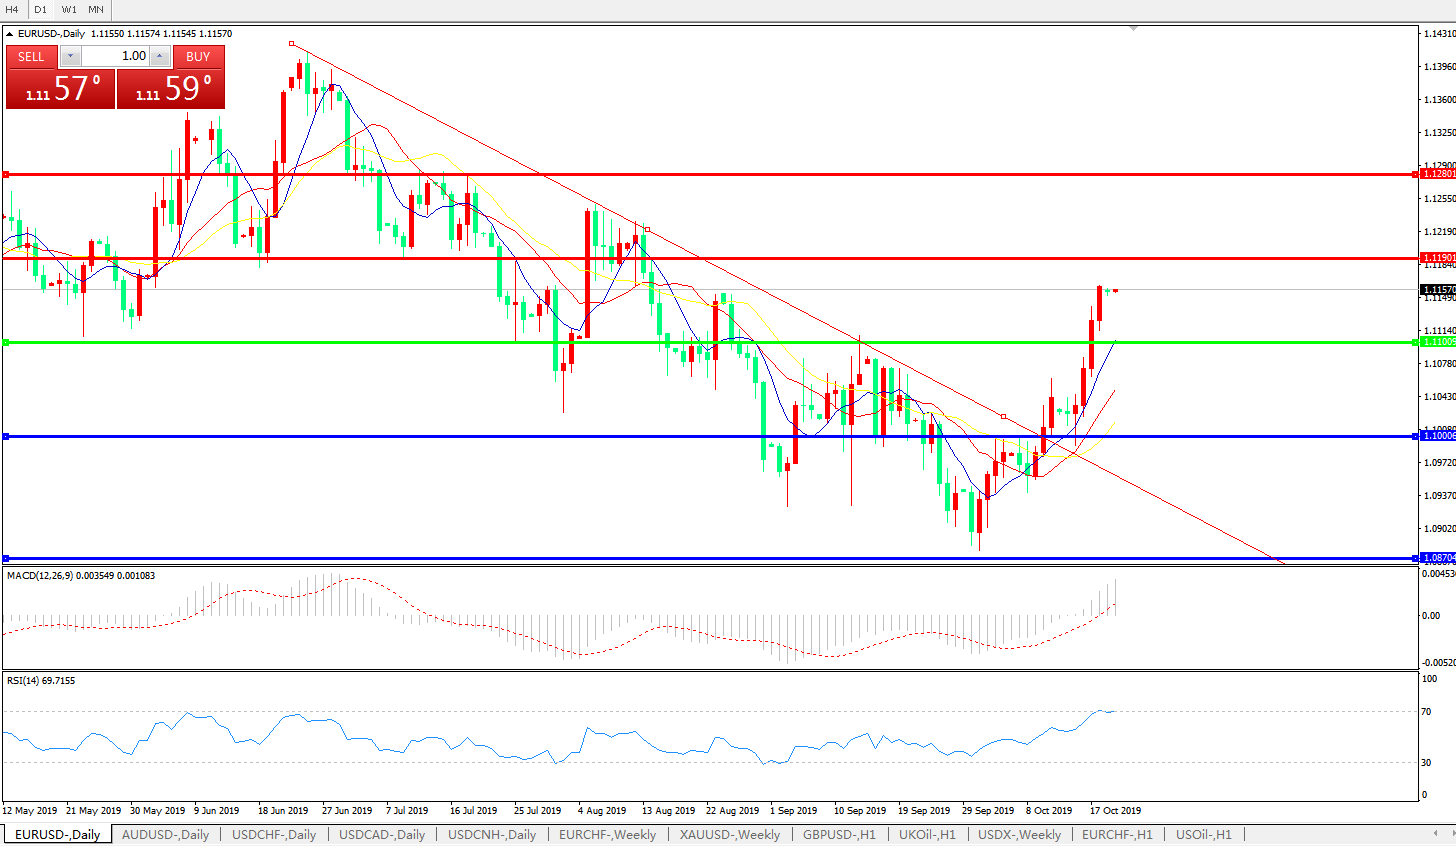Image resolution: width=1456 pixels, height=846 pixels.
Task: Select left handle of blue 1.1000 line
Action: pyautogui.click(x=6, y=436)
